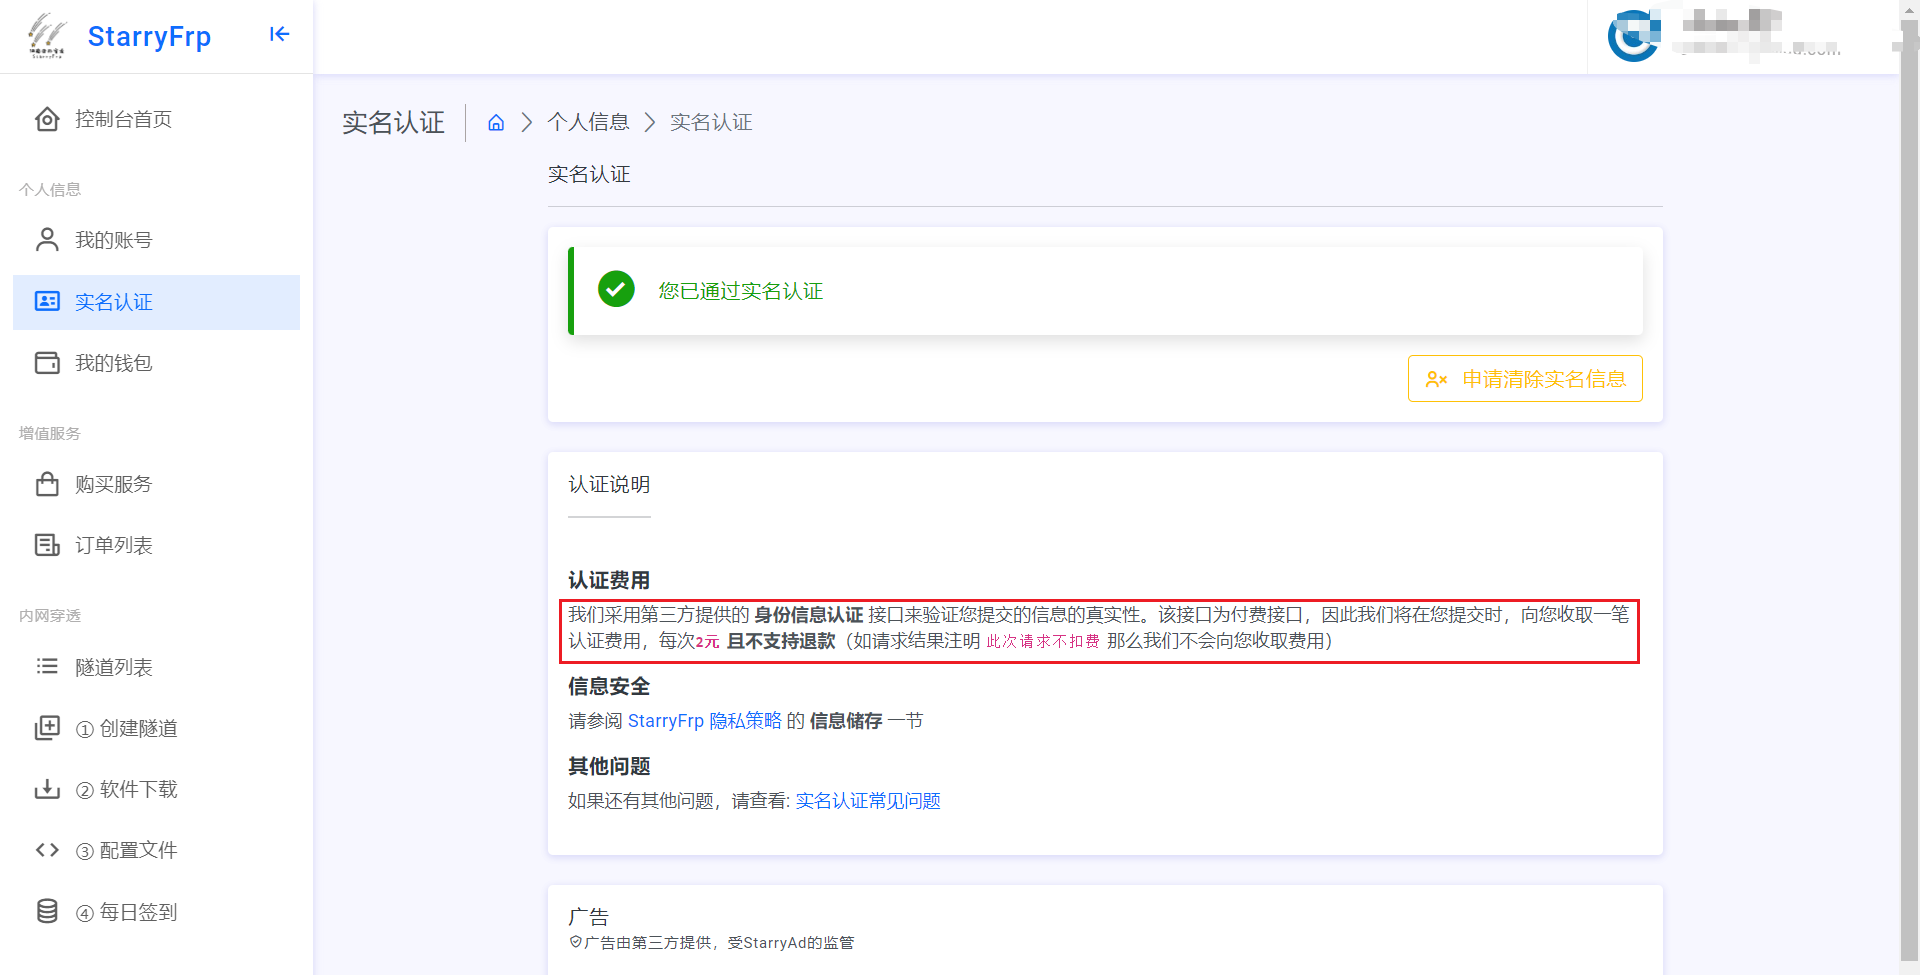Click the 增值服务 sidebar group label

[50, 433]
